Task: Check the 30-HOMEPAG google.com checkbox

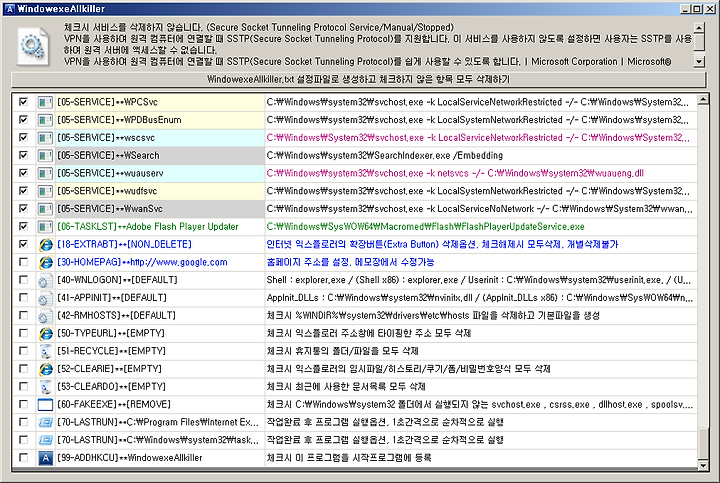Action: (x=23, y=262)
